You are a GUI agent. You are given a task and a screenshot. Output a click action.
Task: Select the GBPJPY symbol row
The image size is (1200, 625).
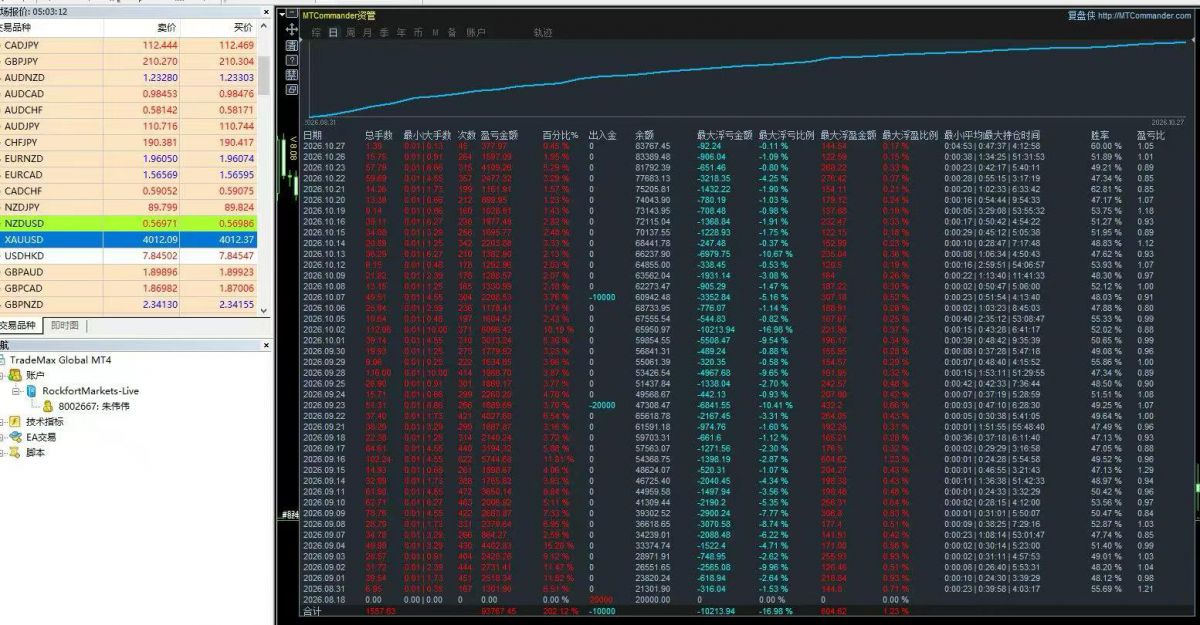129,61
